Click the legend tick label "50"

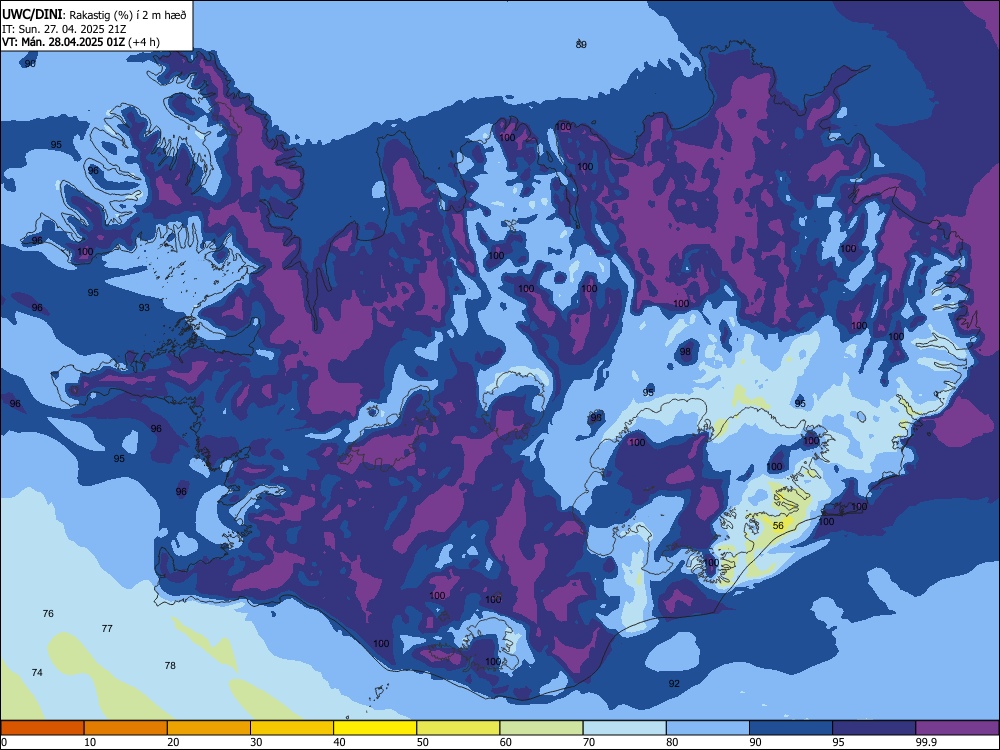(x=423, y=742)
